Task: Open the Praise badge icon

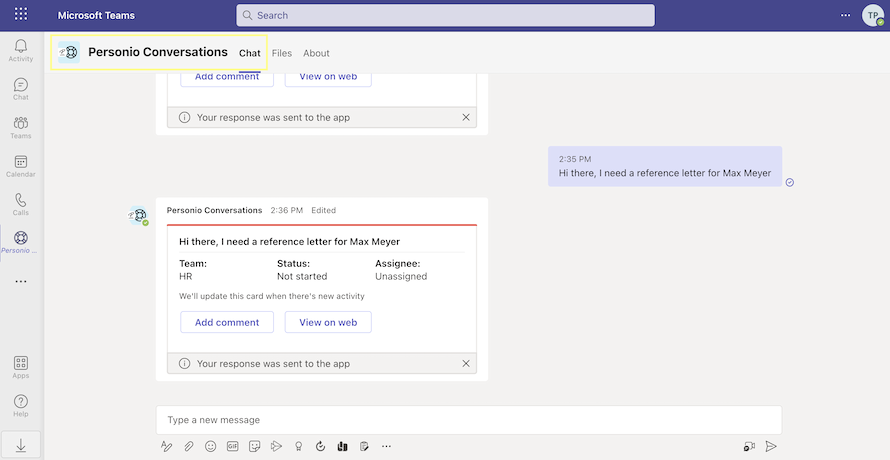Action: point(299,446)
